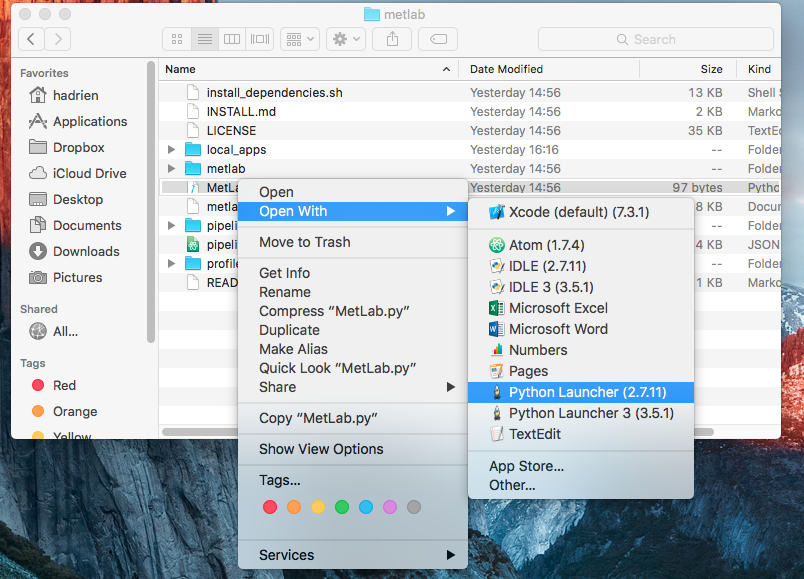The height and width of the screenshot is (579, 804).
Task: Select the Orange tag in sidebar
Action: coord(64,411)
